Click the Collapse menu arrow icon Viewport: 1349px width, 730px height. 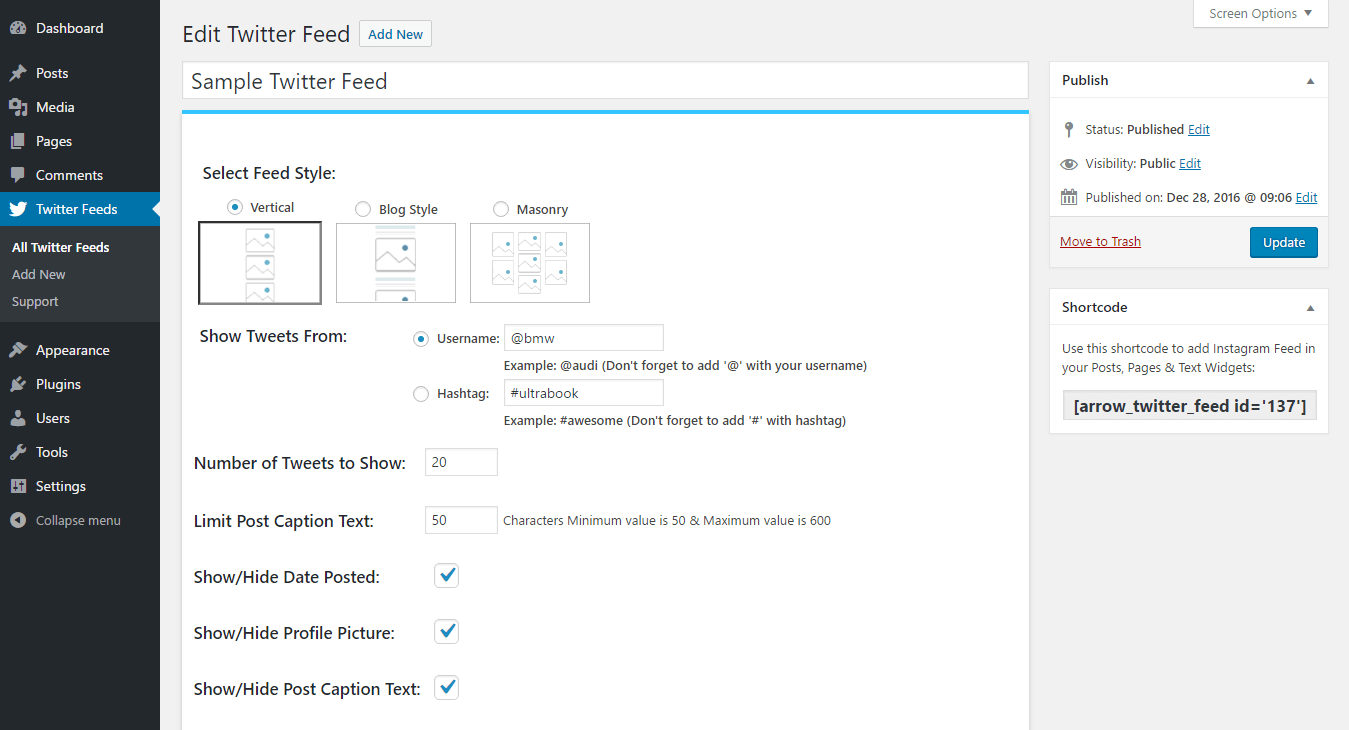click(x=18, y=520)
